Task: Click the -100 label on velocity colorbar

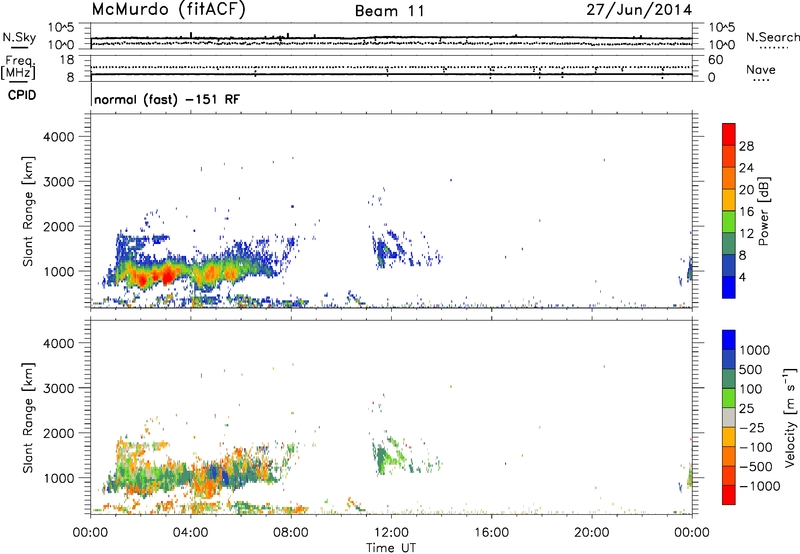Action: point(756,447)
